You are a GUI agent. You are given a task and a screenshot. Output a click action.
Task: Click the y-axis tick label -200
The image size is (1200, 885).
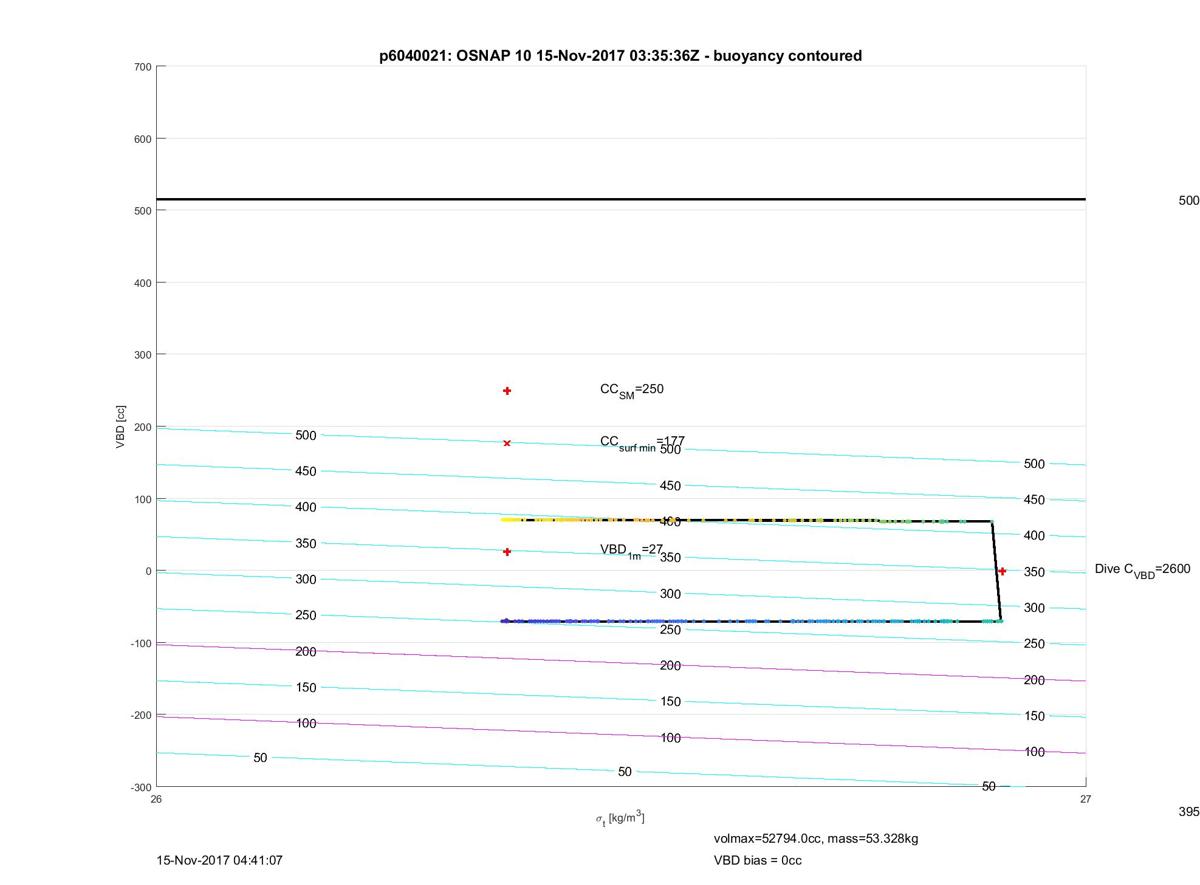click(140, 715)
